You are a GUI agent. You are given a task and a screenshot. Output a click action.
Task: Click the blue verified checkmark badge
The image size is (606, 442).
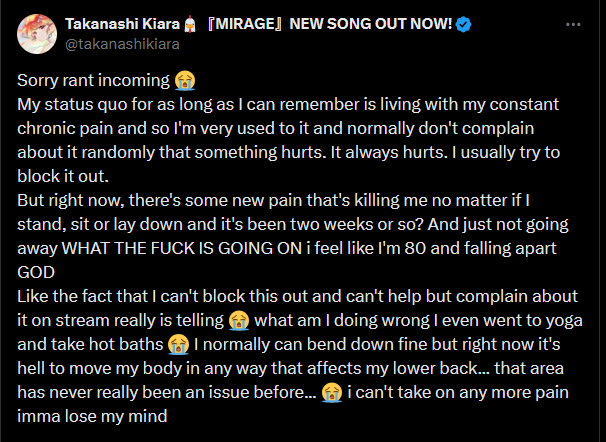tap(463, 24)
